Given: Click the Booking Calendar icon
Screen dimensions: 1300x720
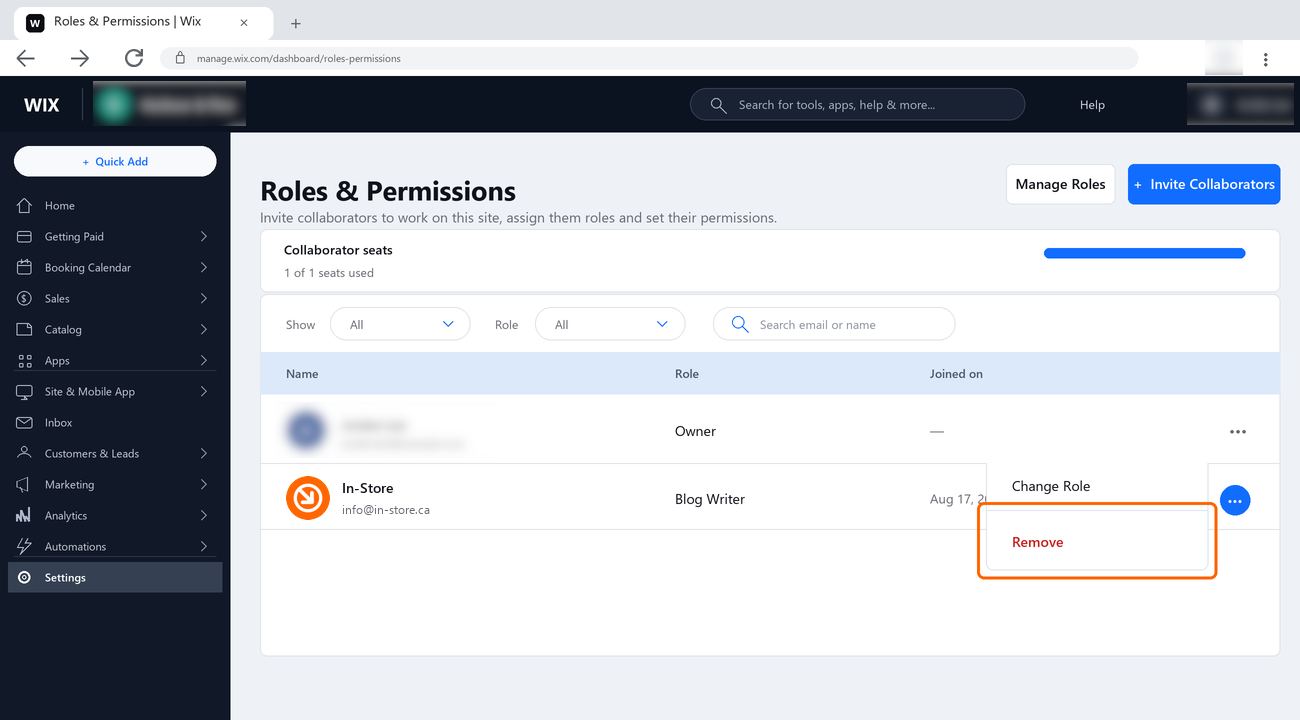Looking at the screenshot, I should tap(25, 268).
